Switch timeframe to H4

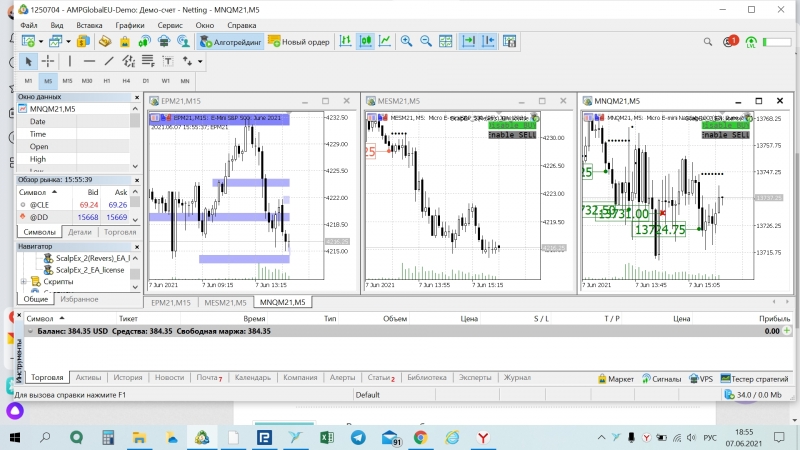coord(126,81)
